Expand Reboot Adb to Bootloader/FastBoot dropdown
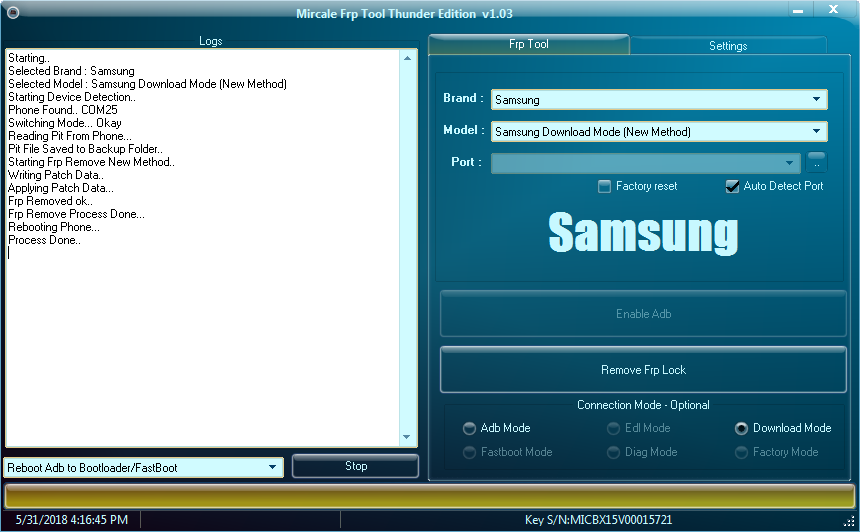 143,467
